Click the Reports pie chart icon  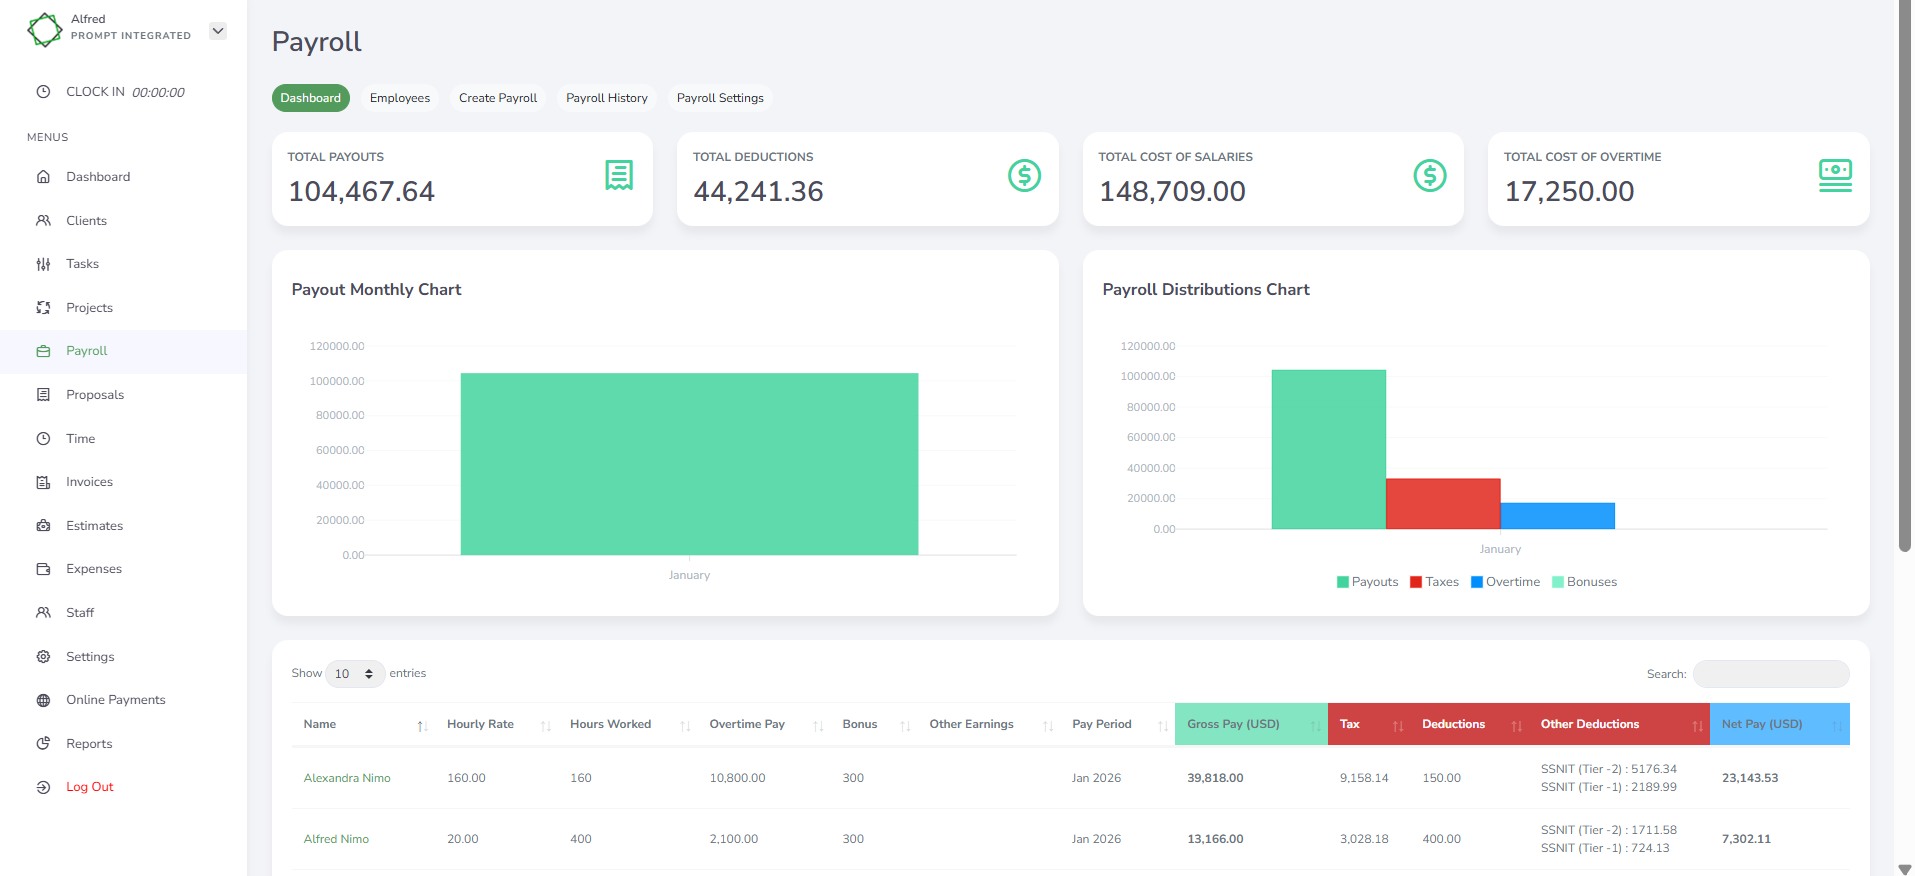pos(43,744)
